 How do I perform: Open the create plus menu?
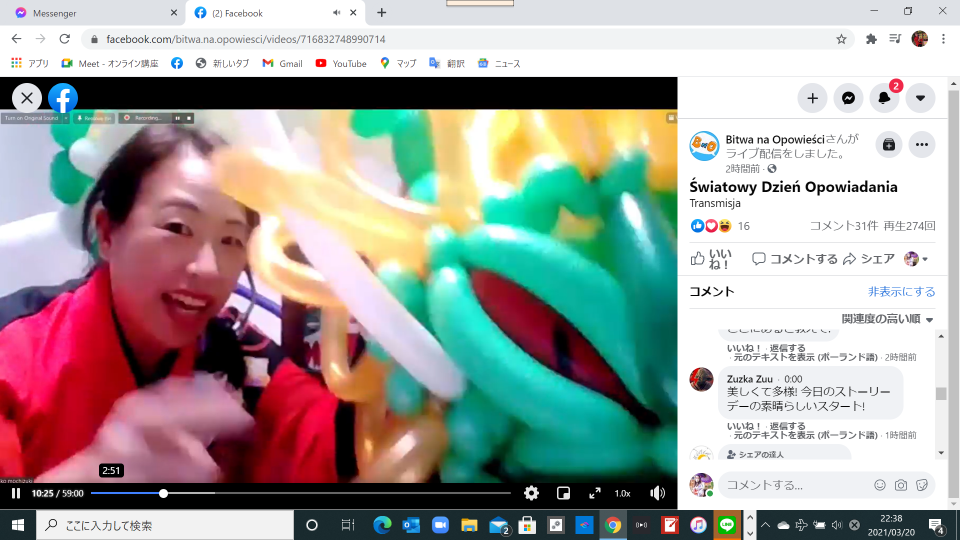click(812, 98)
